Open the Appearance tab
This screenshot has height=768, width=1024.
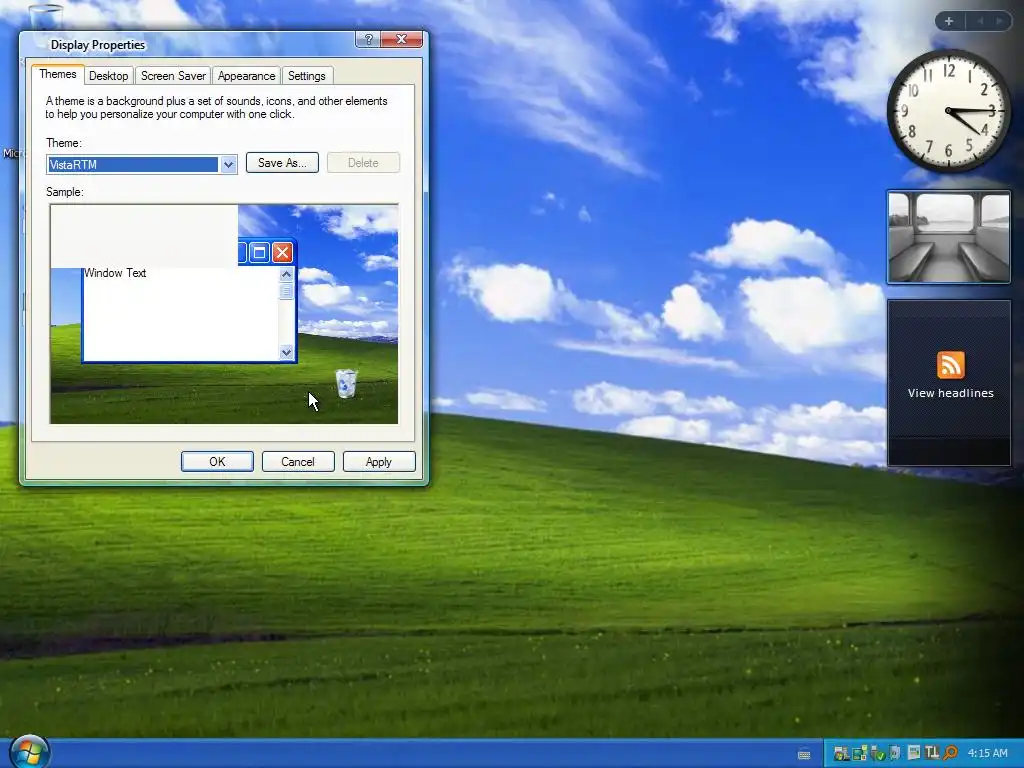point(246,76)
